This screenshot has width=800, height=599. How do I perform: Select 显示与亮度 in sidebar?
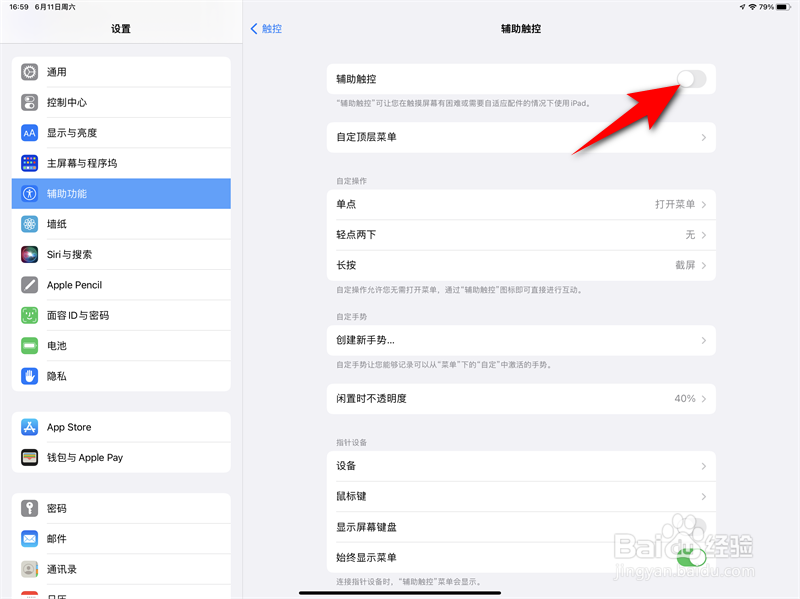click(x=121, y=133)
